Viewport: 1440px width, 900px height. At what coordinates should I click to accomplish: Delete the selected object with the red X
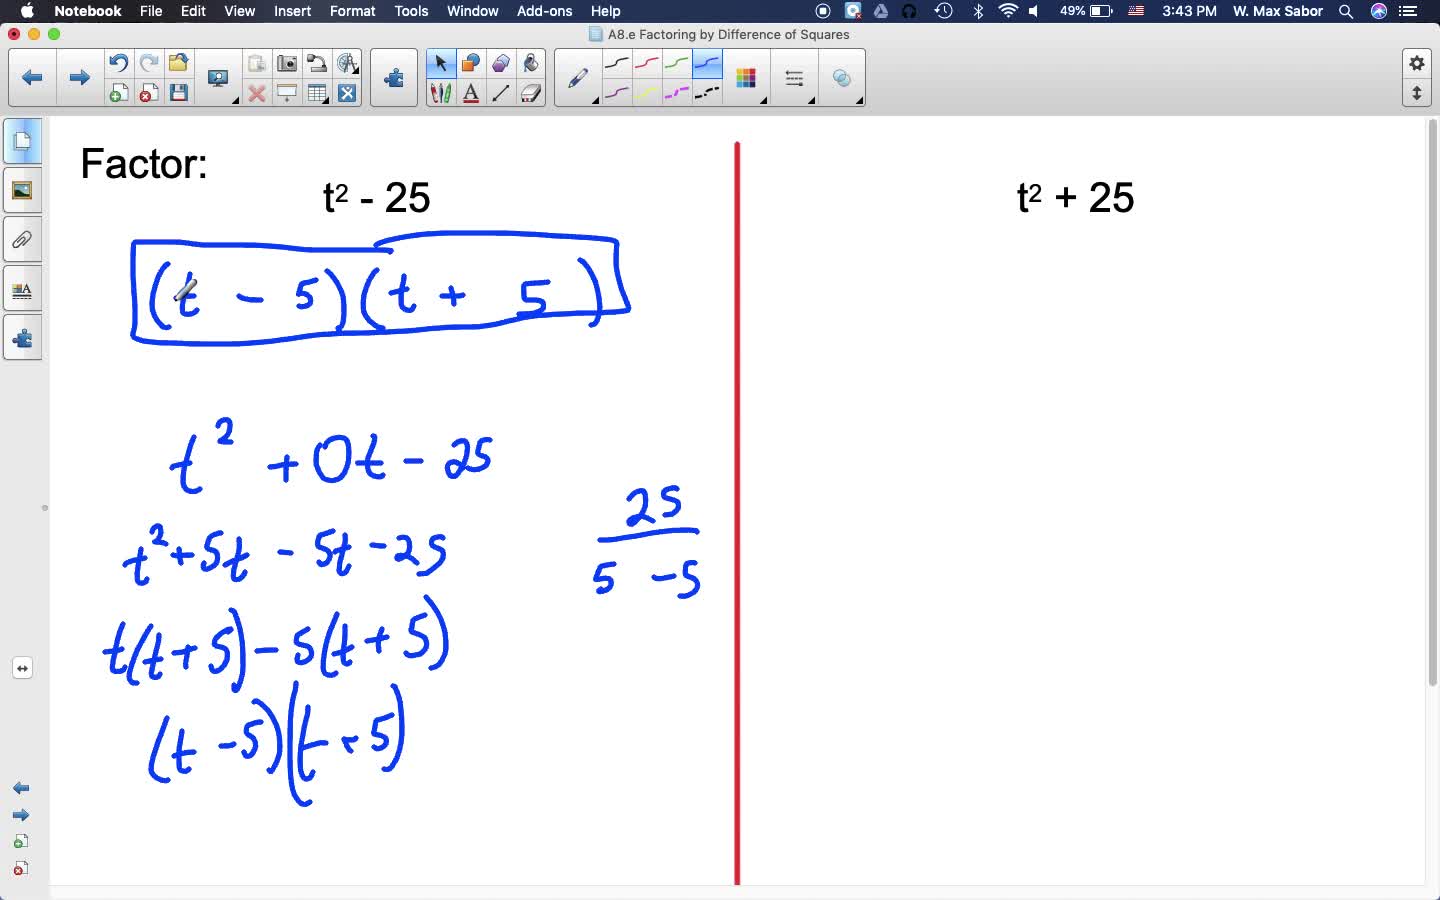click(x=257, y=93)
